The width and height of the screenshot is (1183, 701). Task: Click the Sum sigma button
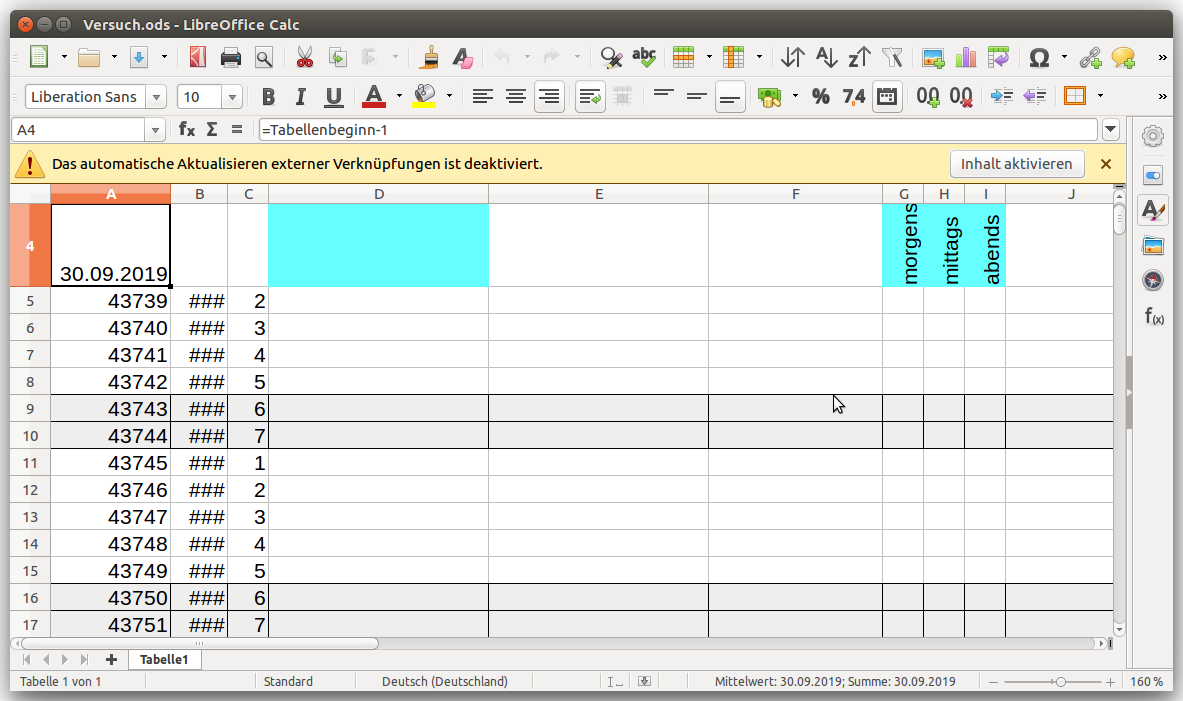[x=212, y=130]
